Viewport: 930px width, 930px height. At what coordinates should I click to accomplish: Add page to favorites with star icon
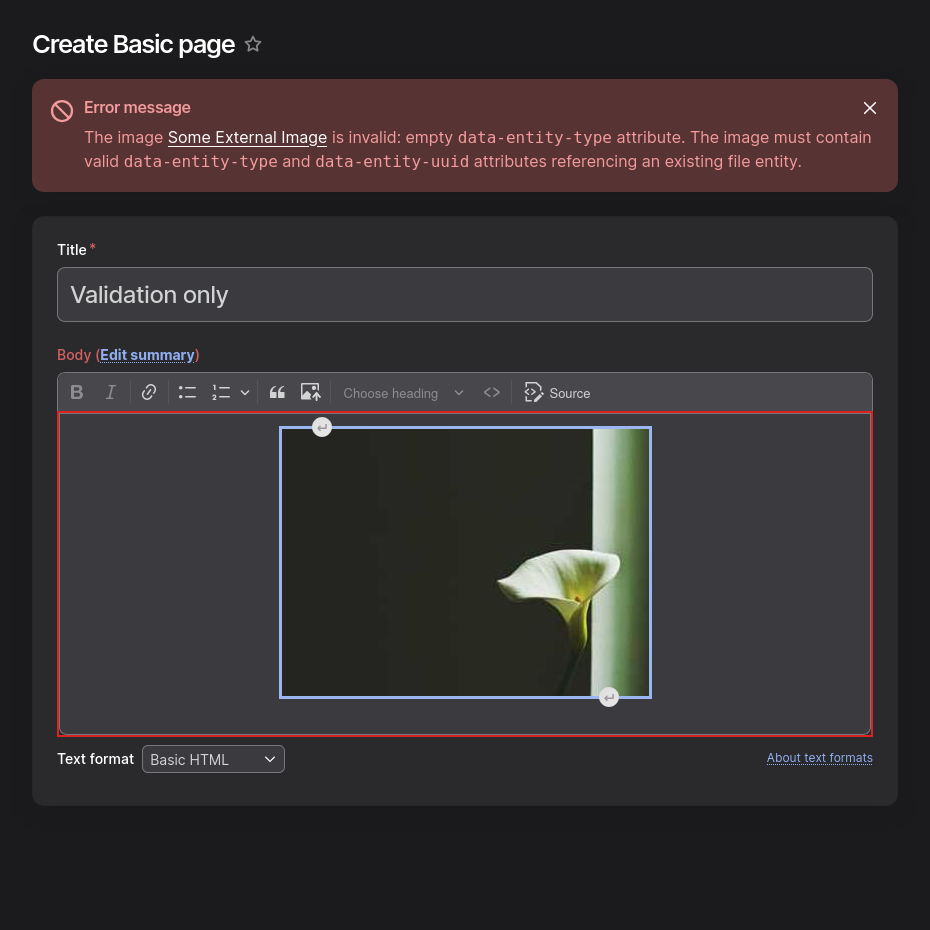pos(253,44)
